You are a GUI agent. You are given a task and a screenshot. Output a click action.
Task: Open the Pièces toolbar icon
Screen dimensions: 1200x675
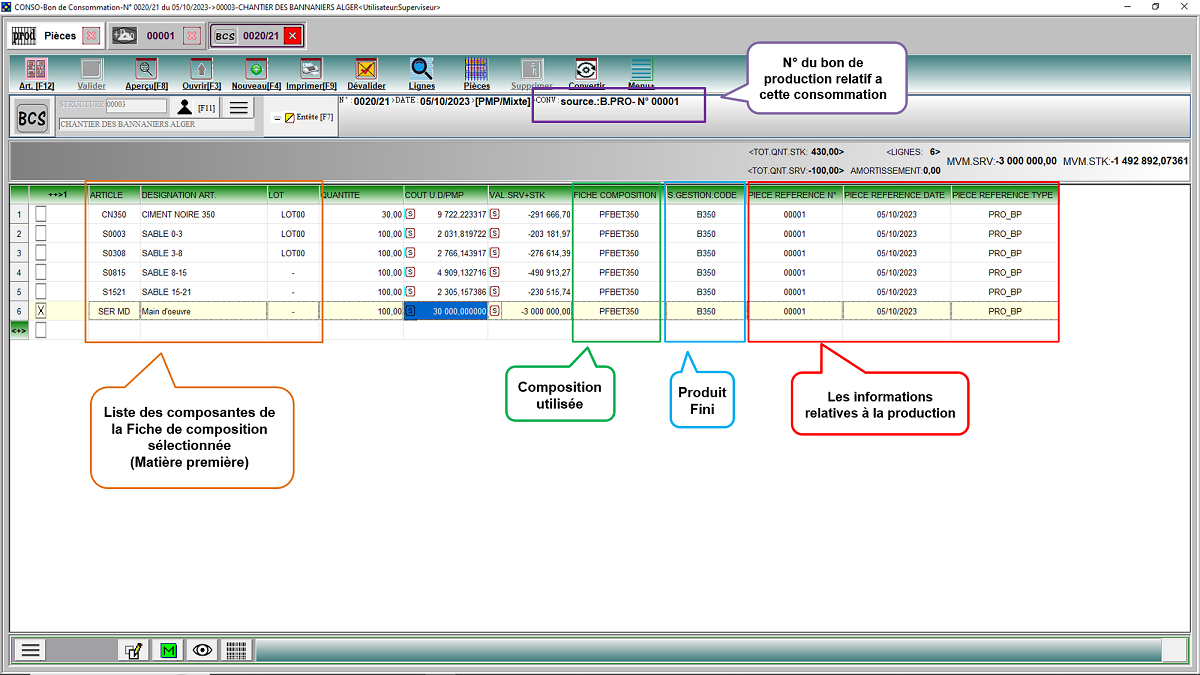[477, 70]
